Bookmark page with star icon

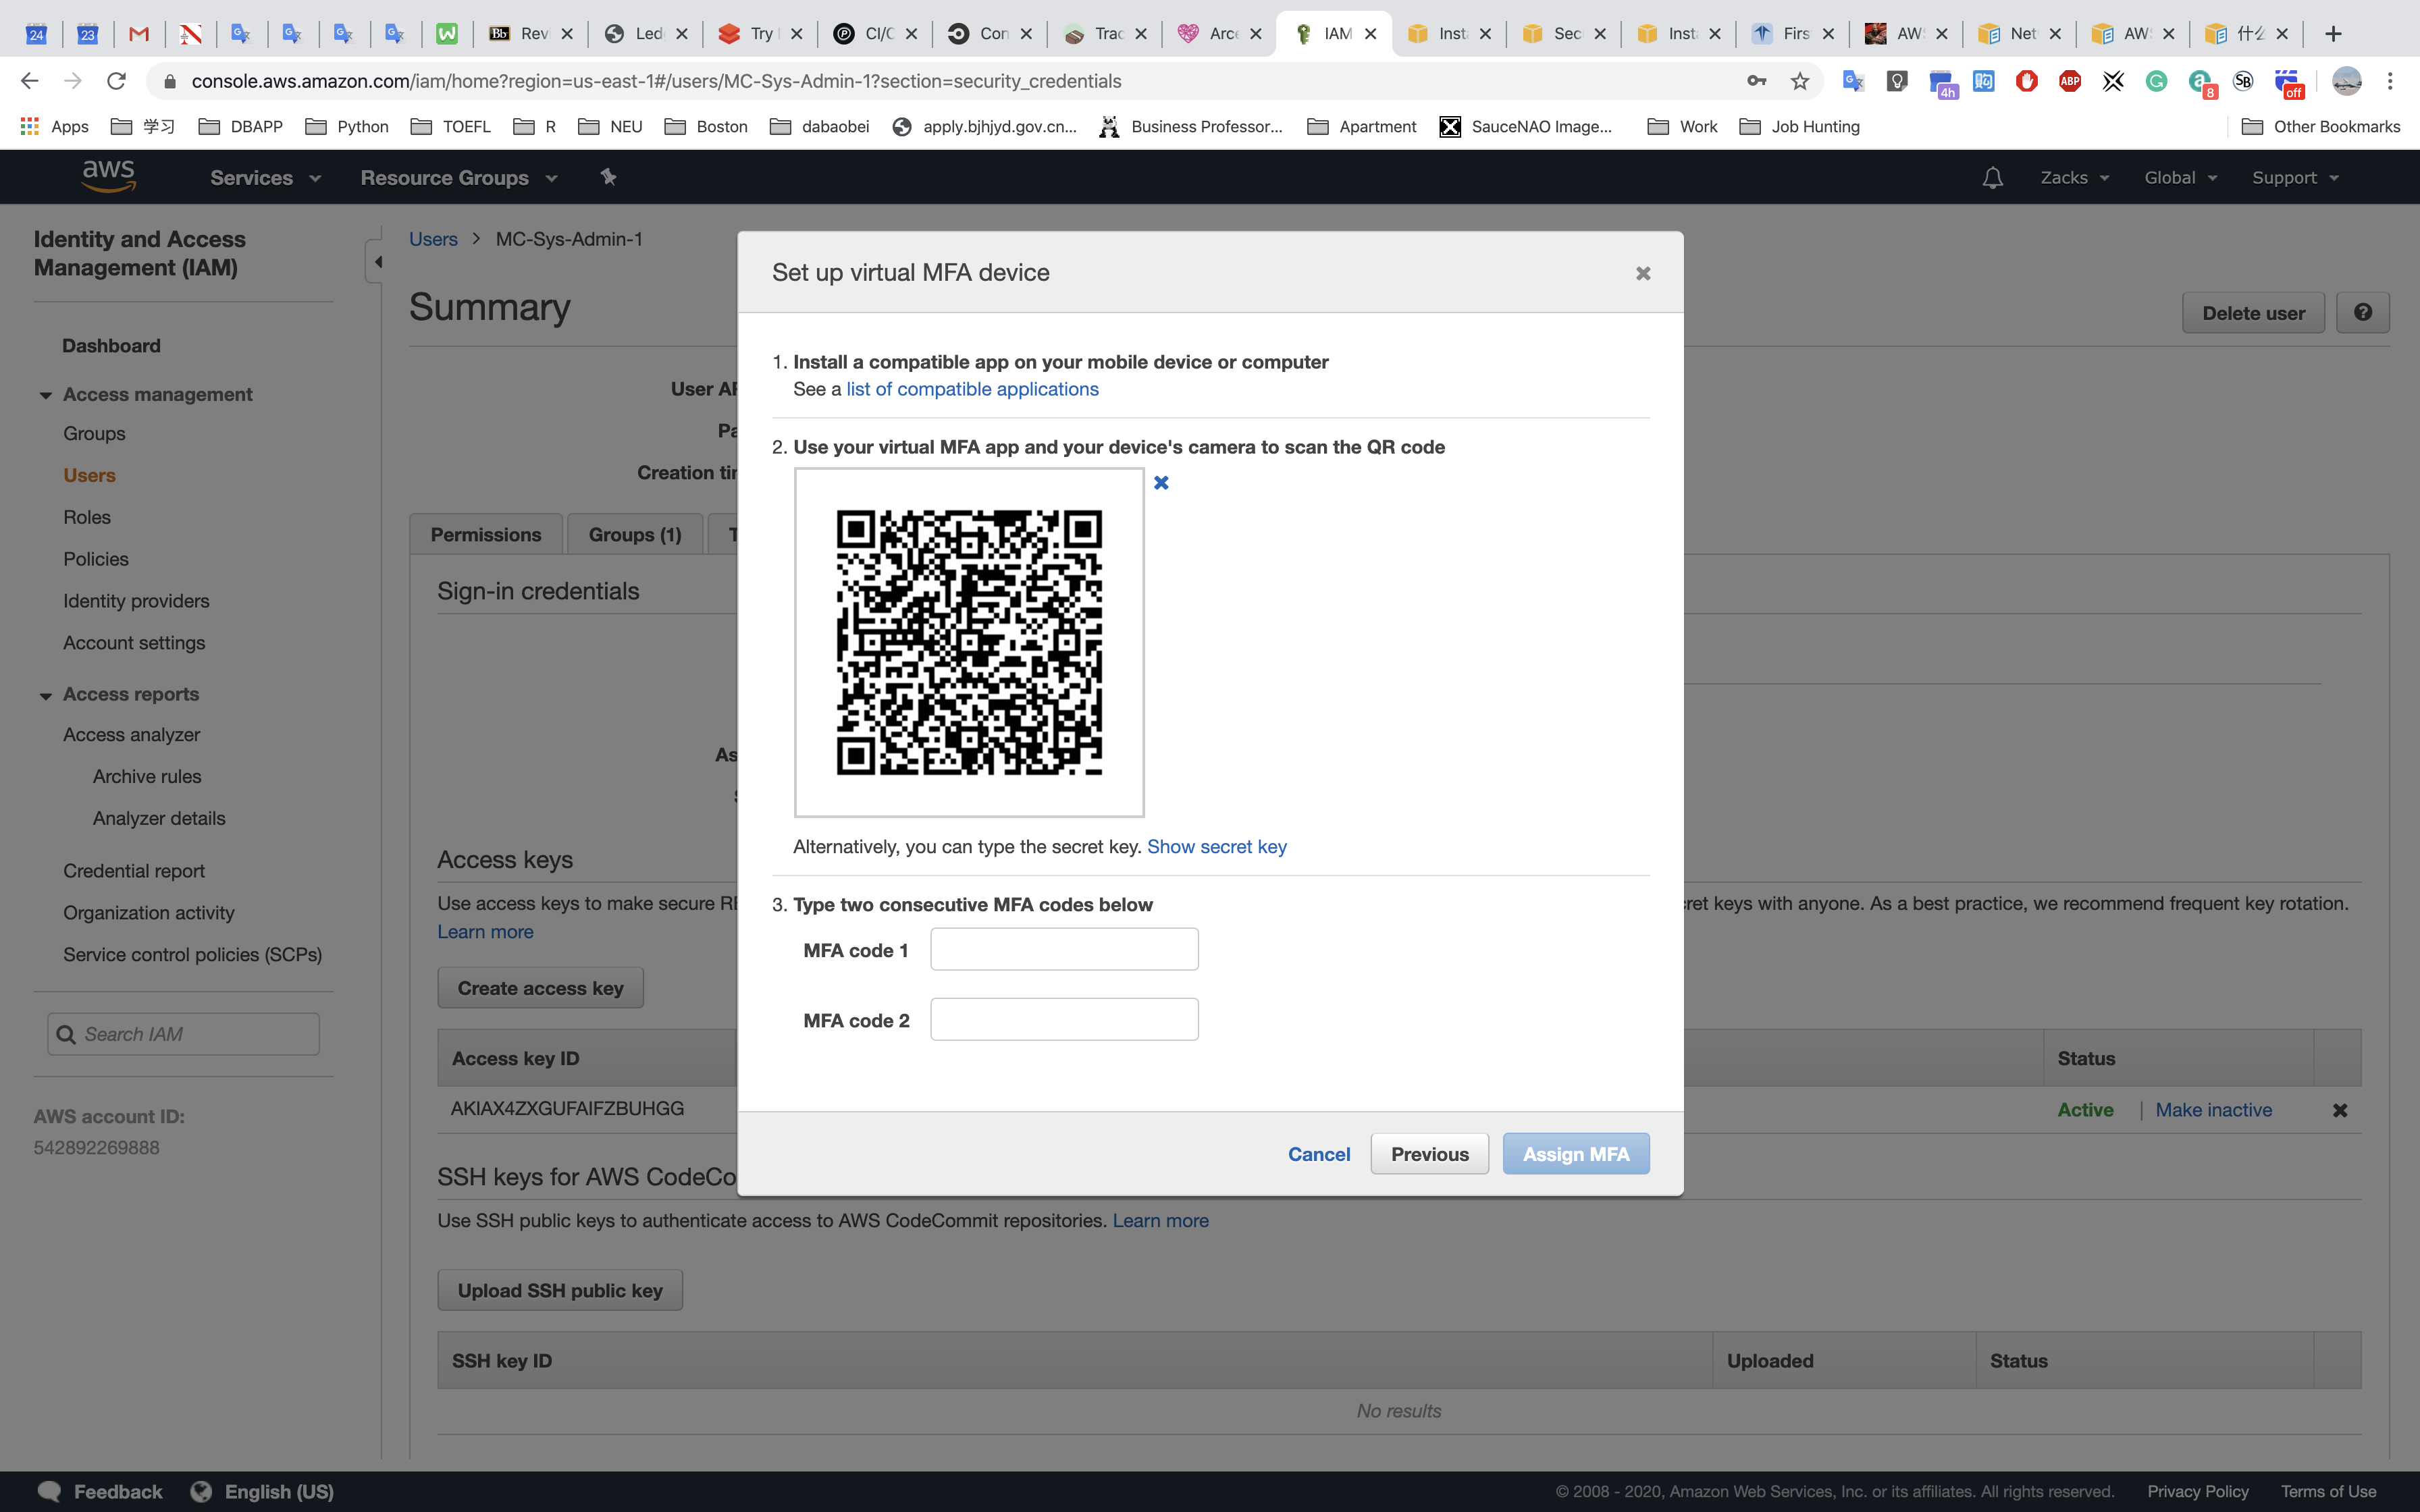pyautogui.click(x=1800, y=81)
